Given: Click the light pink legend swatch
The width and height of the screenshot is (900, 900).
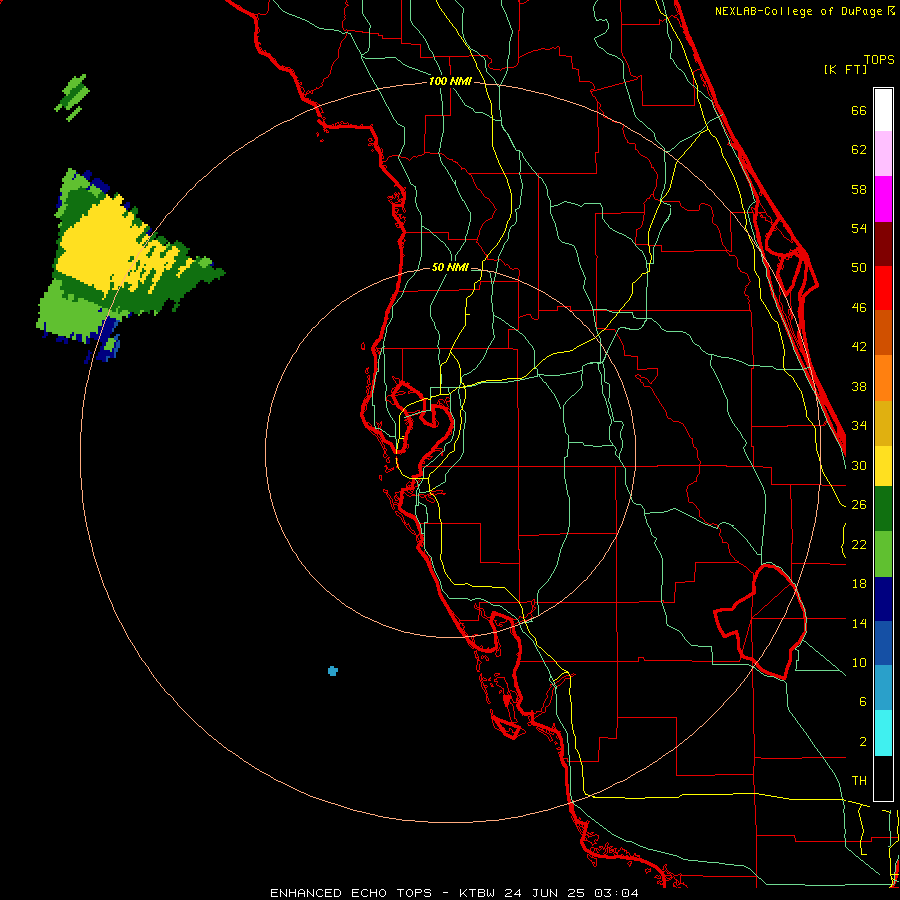Looking at the screenshot, I should pos(883,153).
